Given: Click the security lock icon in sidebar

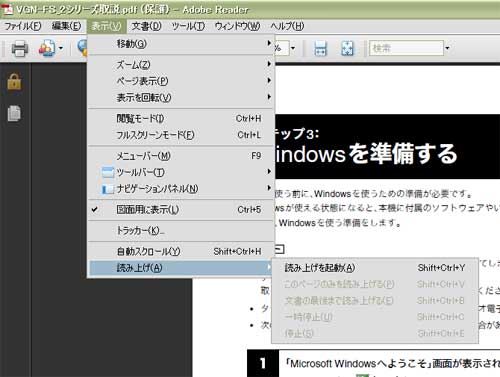Looking at the screenshot, I should tap(14, 82).
